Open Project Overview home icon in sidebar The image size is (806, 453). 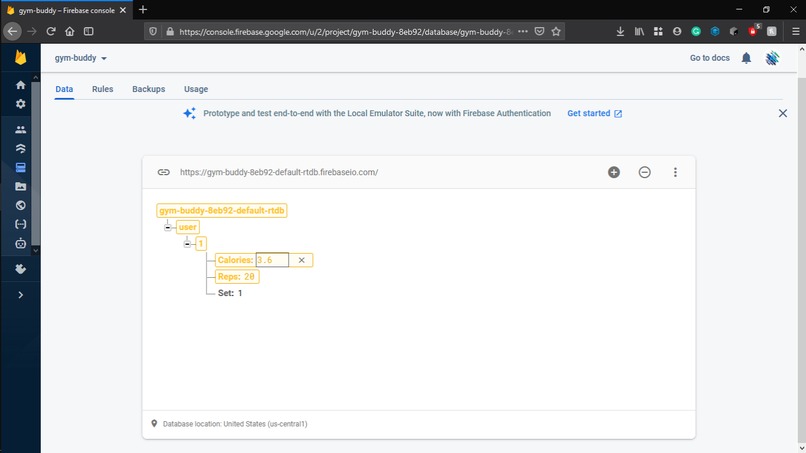point(21,85)
